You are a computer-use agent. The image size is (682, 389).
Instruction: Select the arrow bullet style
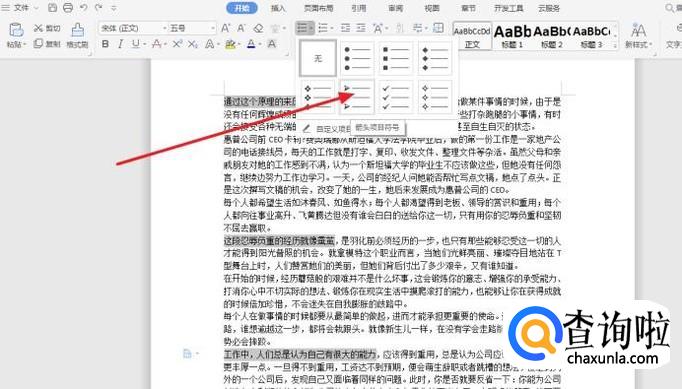coord(357,97)
